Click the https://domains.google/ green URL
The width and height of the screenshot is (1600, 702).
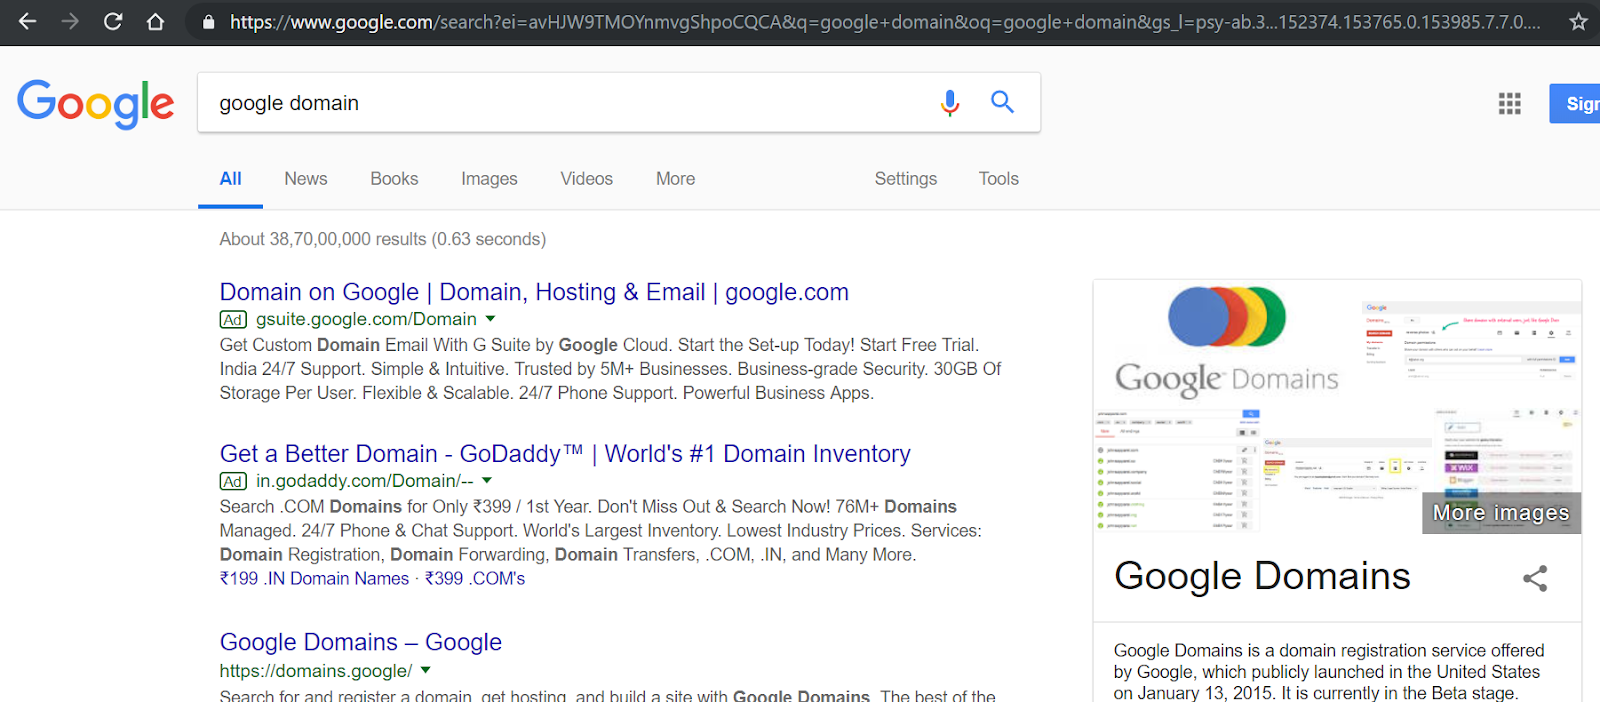[316, 671]
